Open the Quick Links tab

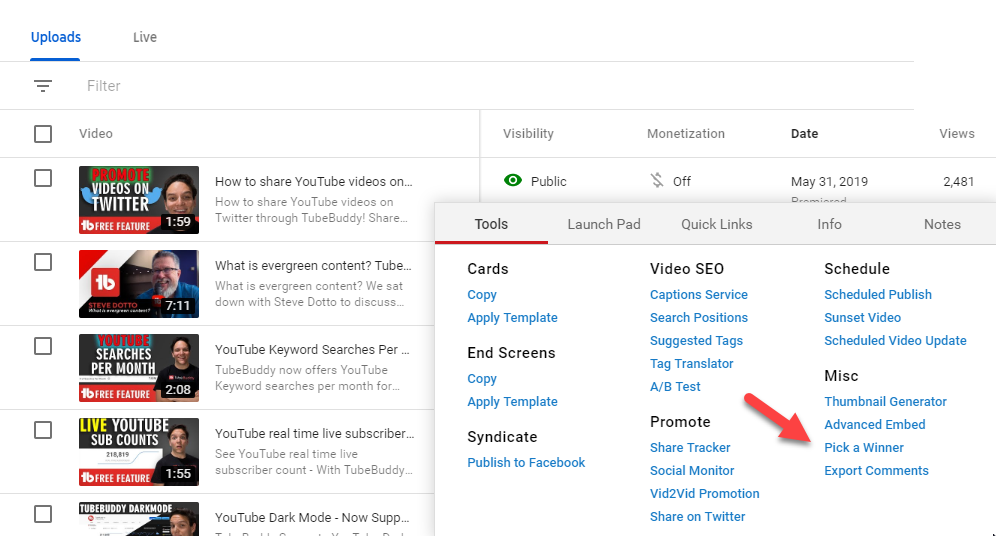click(x=717, y=224)
